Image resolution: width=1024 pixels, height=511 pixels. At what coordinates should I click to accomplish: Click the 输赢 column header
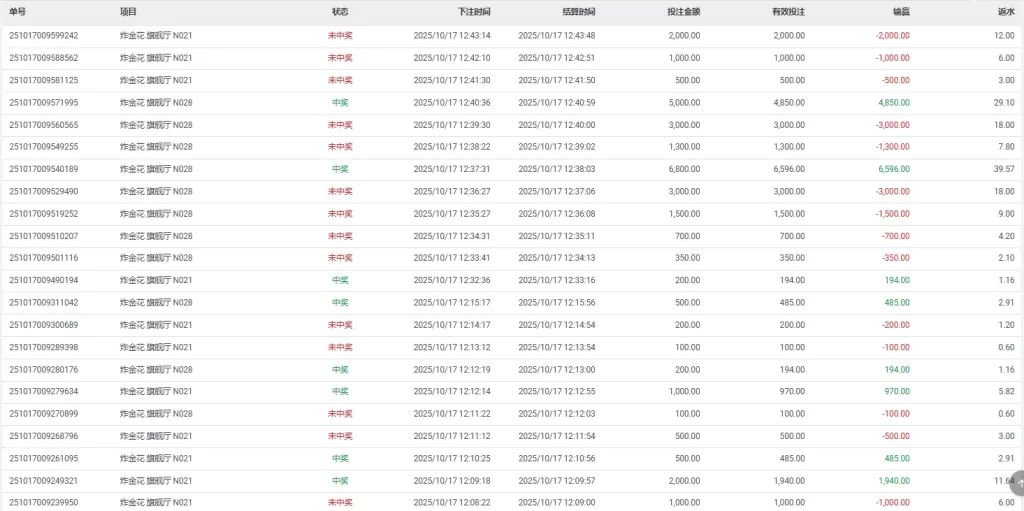point(900,11)
